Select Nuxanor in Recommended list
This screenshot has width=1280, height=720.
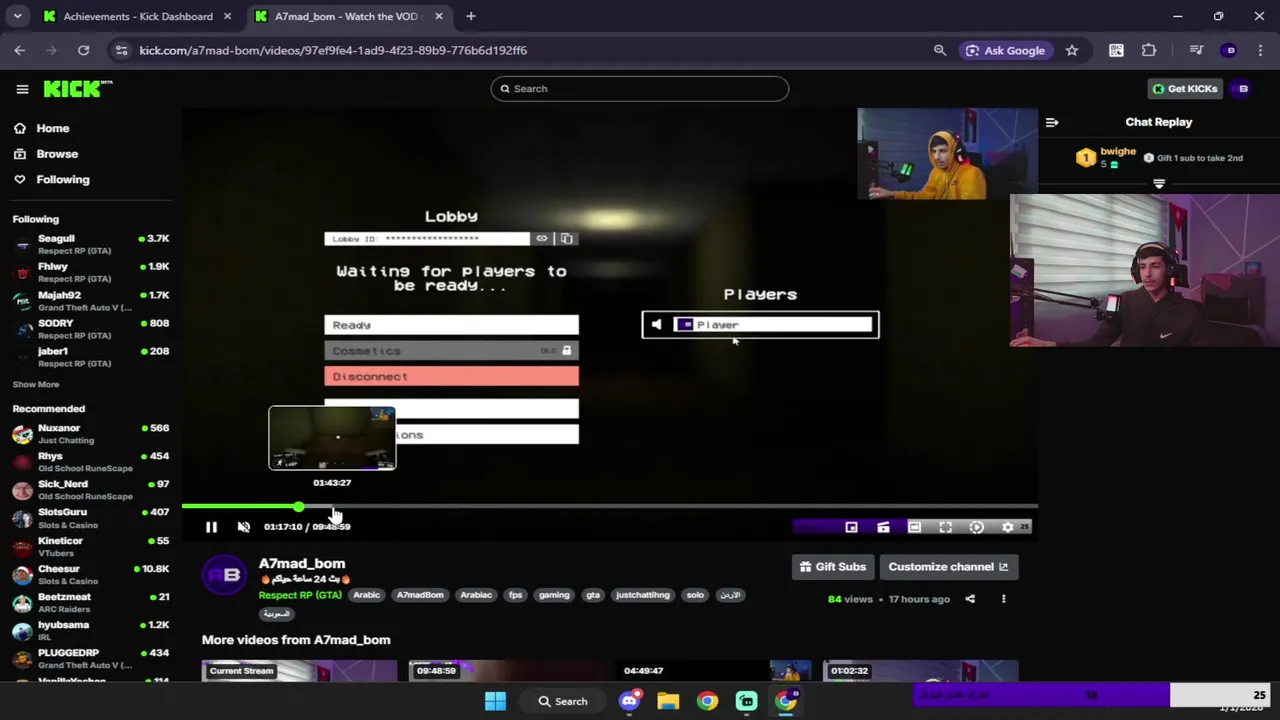[90, 434]
